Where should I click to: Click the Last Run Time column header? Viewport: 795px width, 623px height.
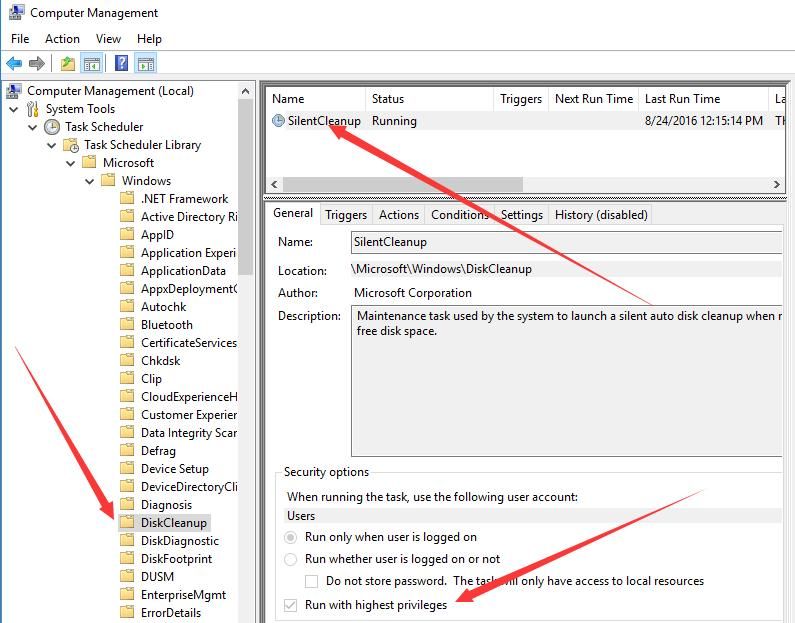pos(704,99)
